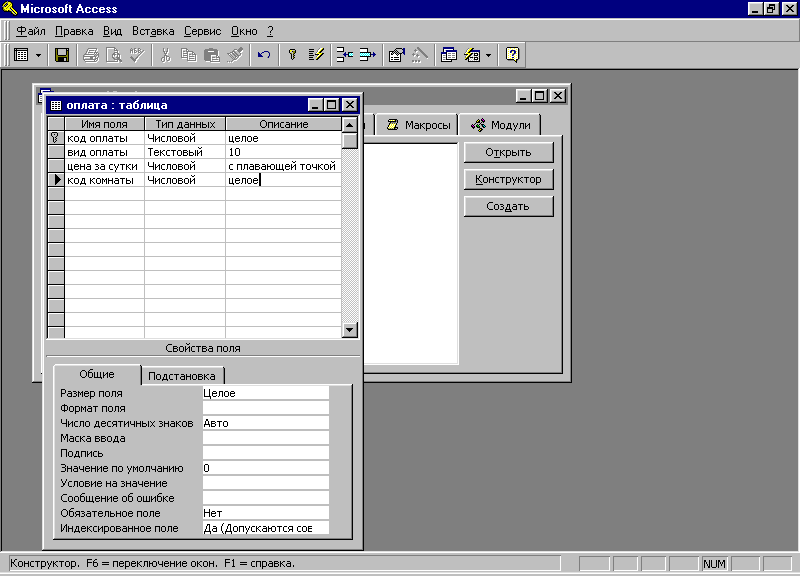The image size is (800, 576).
Task: Click the Delete Rows toolbar icon
Action: pos(367,55)
